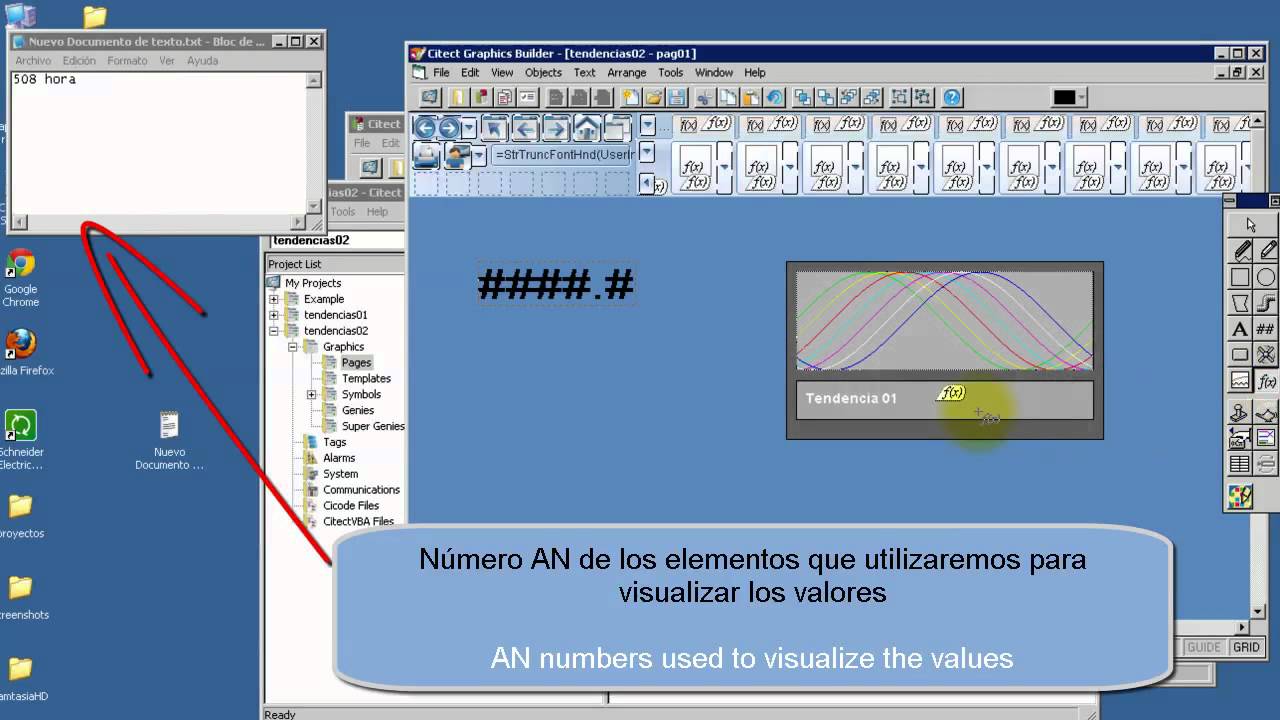Click the Undo toolbar icon
The image size is (1280, 720).
click(x=773, y=97)
